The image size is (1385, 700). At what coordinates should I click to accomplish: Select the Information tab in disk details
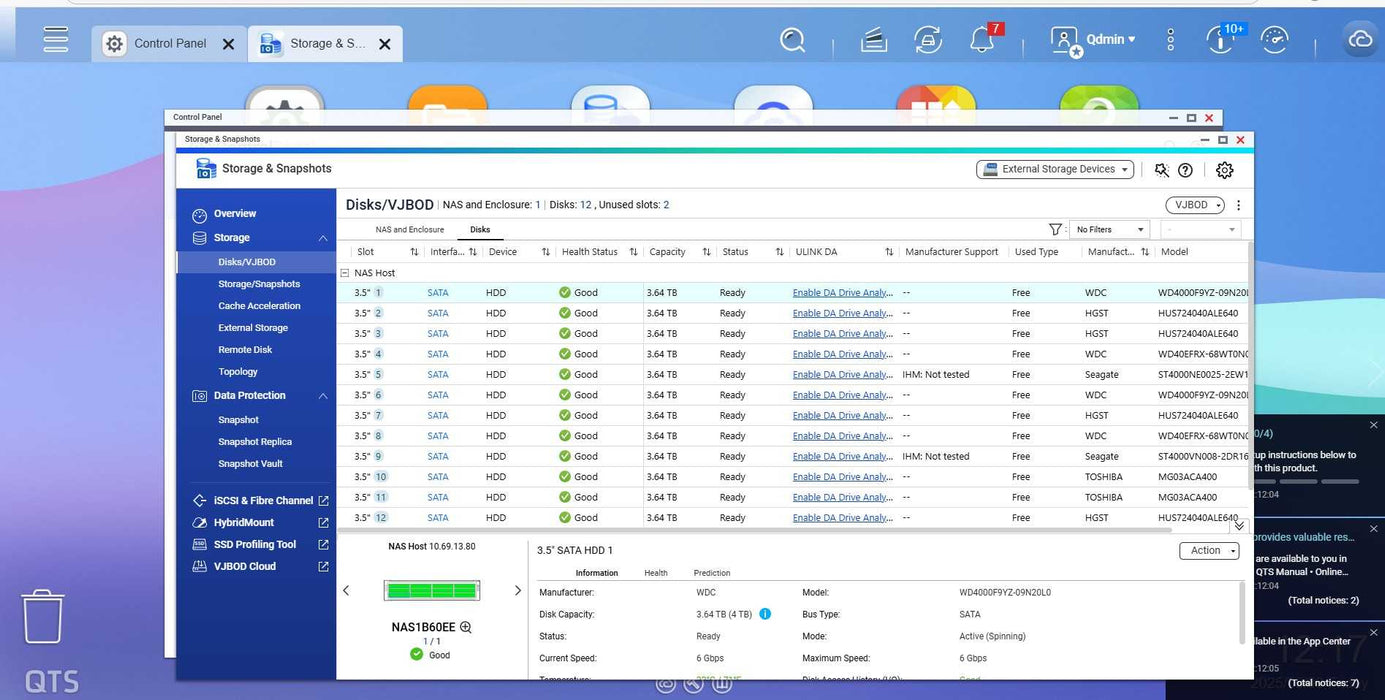[597, 573]
